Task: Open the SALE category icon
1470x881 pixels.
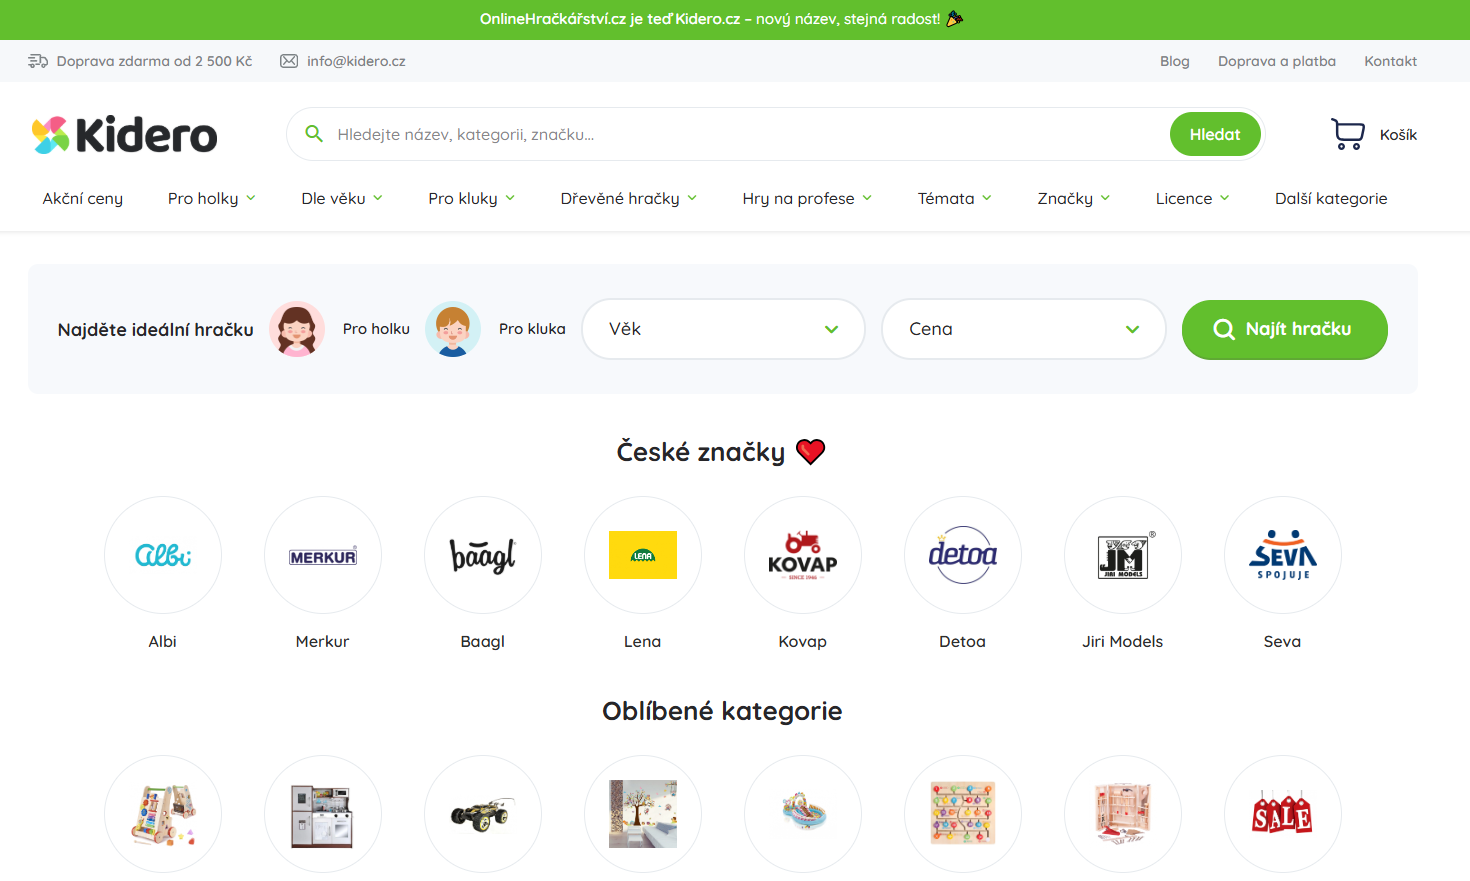Action: tap(1283, 814)
